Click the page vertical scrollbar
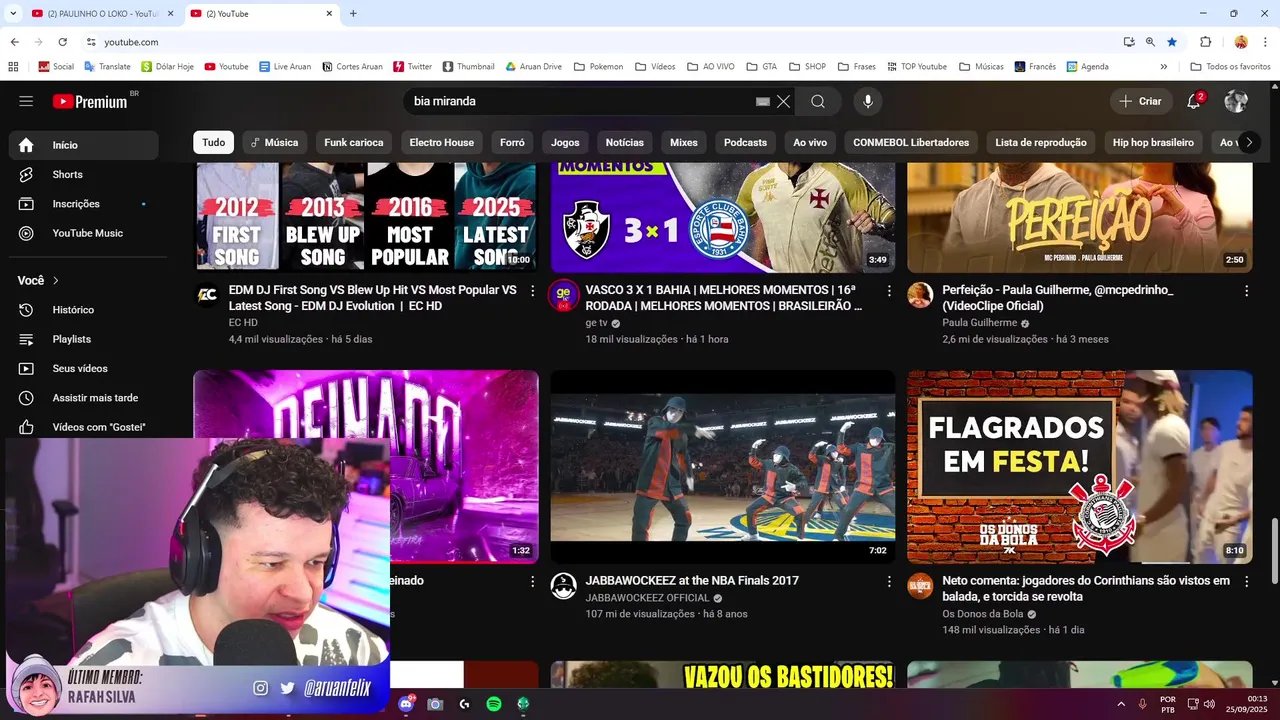This screenshot has width=1280, height=720. pyautogui.click(x=1274, y=552)
